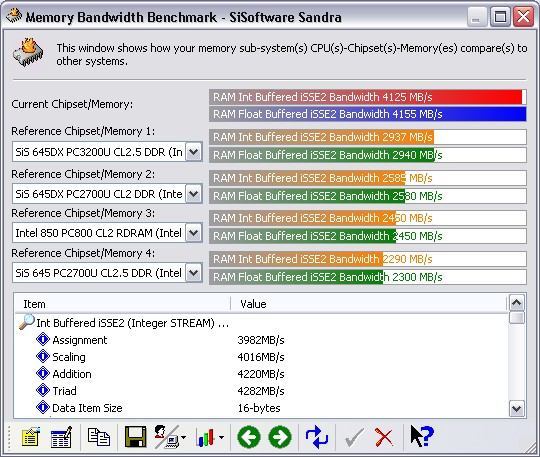The image size is (540, 457).
Task: Close the Memory Bandwidth Benchmark window
Action: point(523,17)
